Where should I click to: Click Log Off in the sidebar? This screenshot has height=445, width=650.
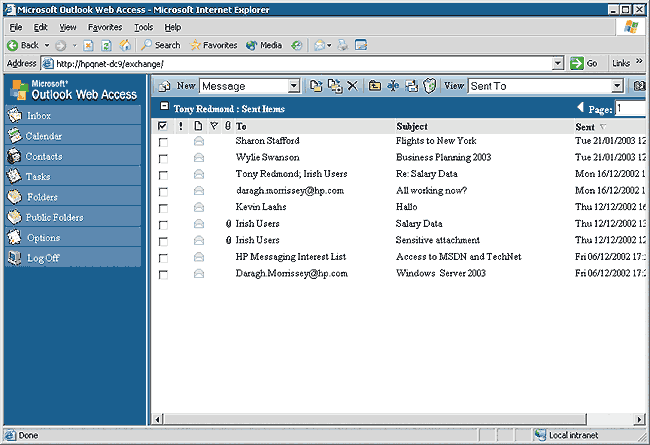[43, 258]
